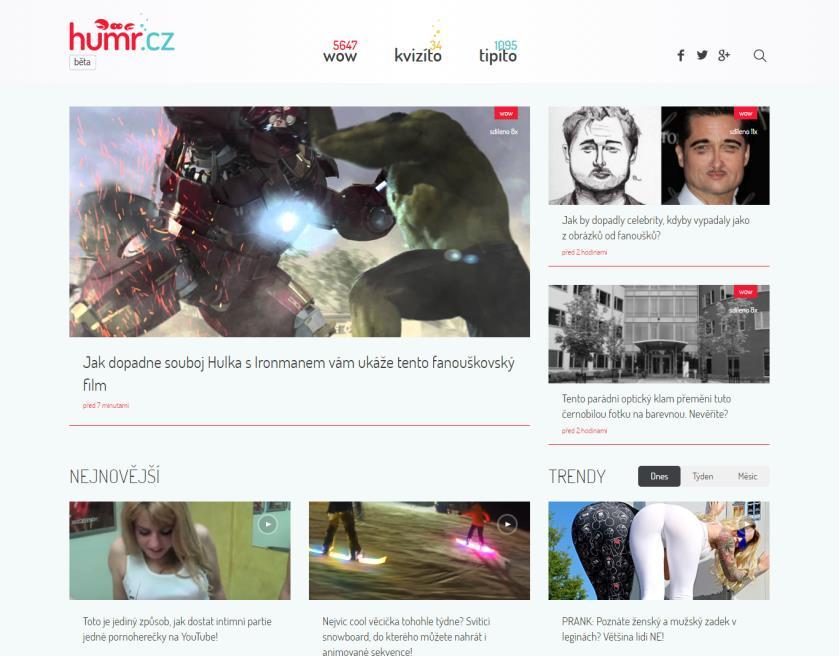This screenshot has width=839, height=656.
Task: Click the wow badge on black-and-white building card
Action: [x=745, y=292]
